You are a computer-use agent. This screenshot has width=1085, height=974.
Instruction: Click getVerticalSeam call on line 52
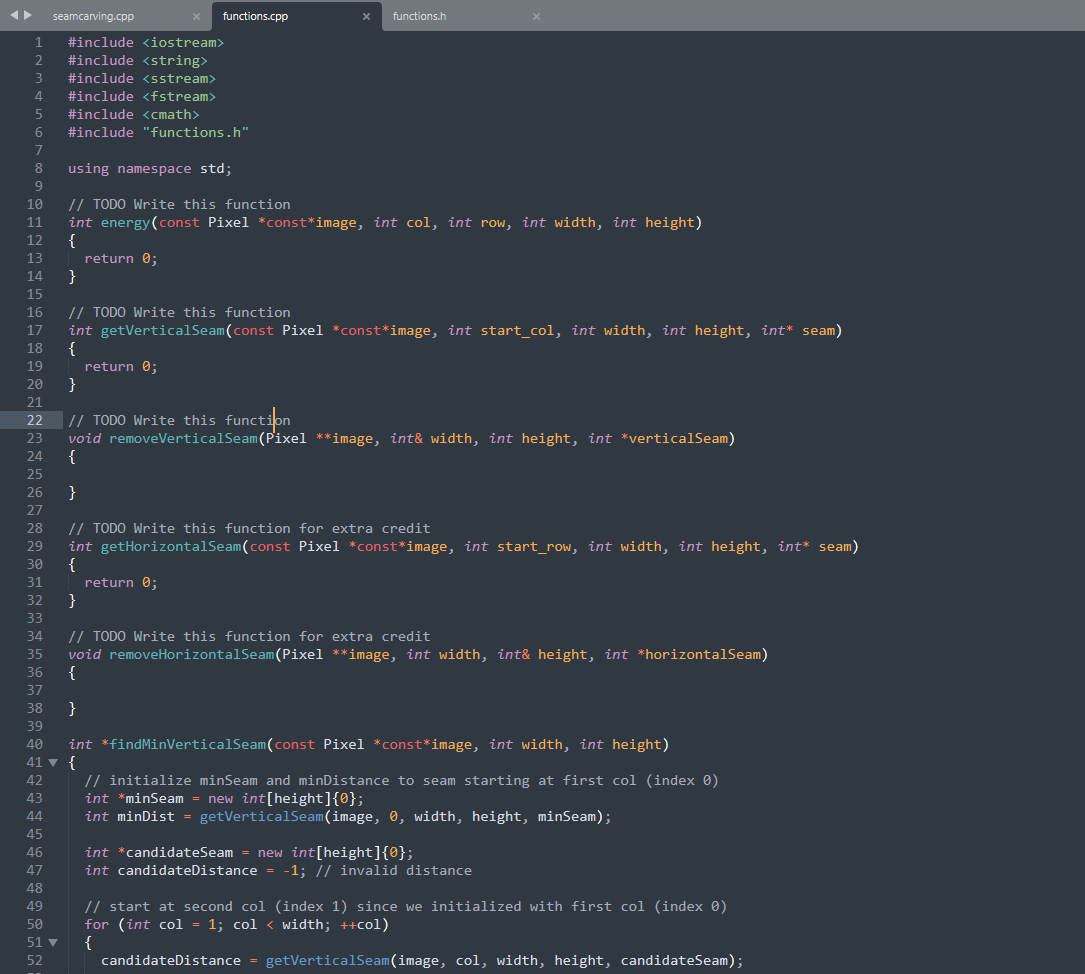pos(327,960)
